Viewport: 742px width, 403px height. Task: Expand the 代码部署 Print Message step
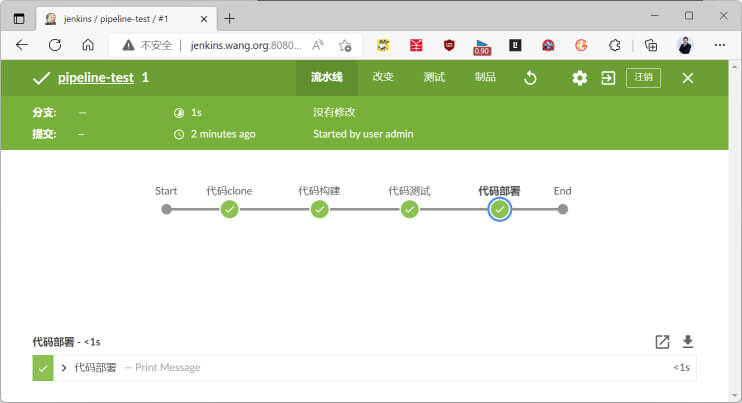pos(64,368)
